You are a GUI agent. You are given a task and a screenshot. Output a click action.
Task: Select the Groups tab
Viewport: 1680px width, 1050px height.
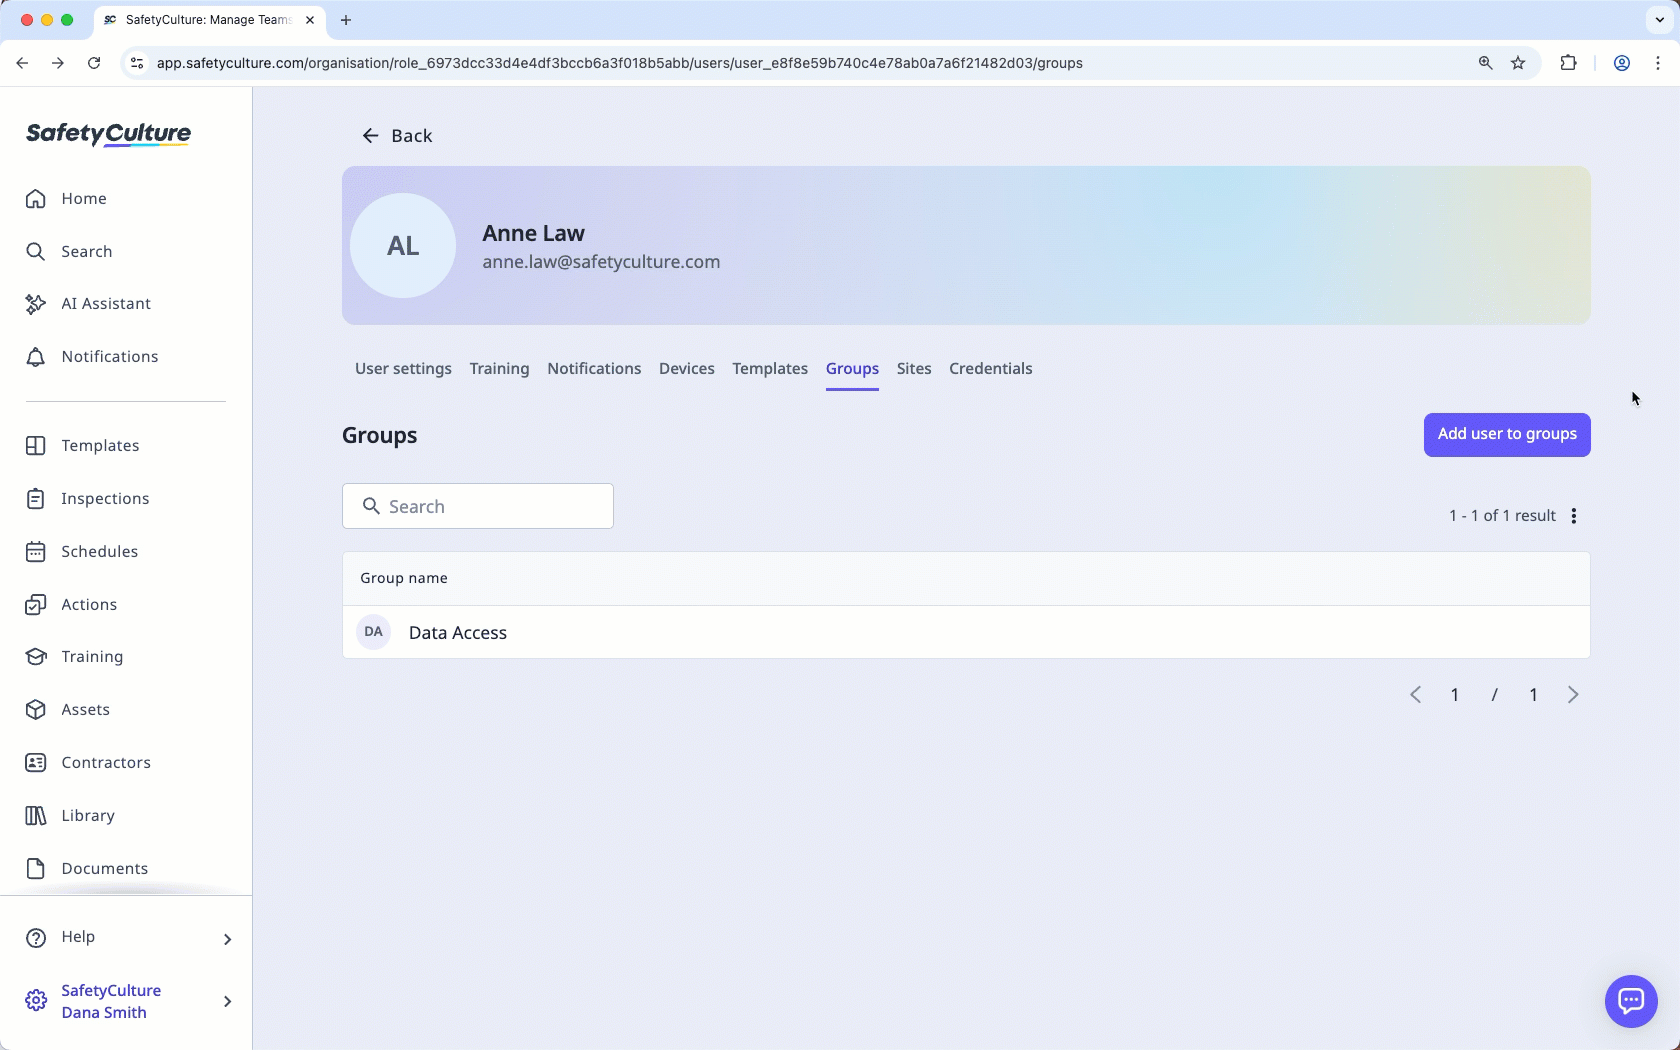[x=852, y=369]
